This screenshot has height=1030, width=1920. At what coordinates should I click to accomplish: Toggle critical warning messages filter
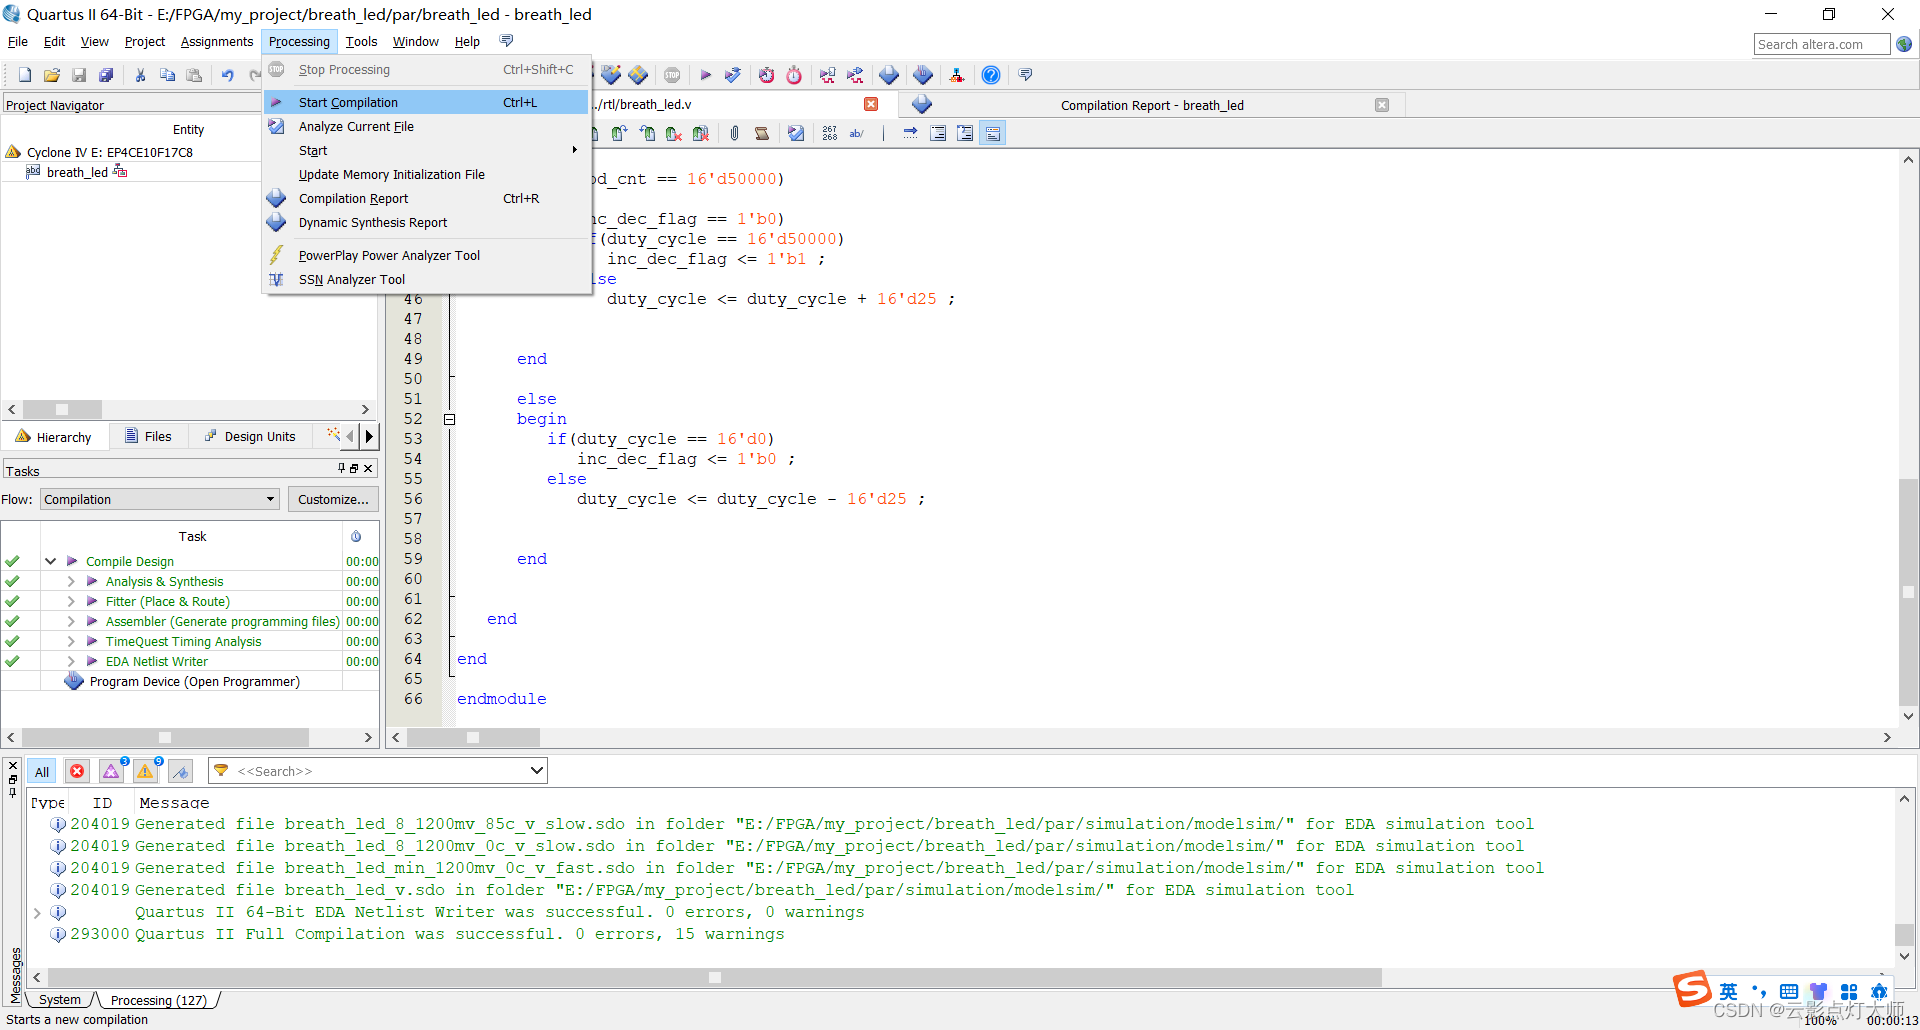point(111,771)
